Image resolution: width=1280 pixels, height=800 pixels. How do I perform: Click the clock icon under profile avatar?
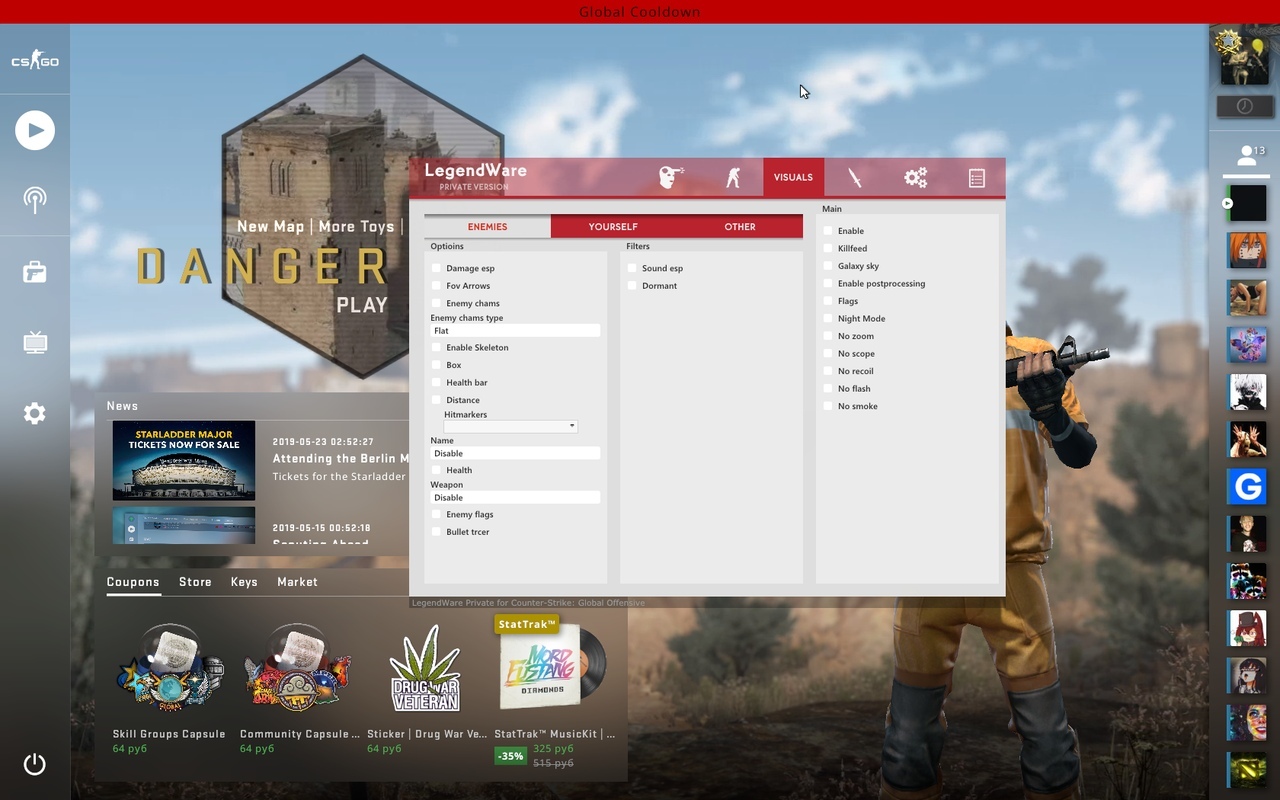[1245, 106]
